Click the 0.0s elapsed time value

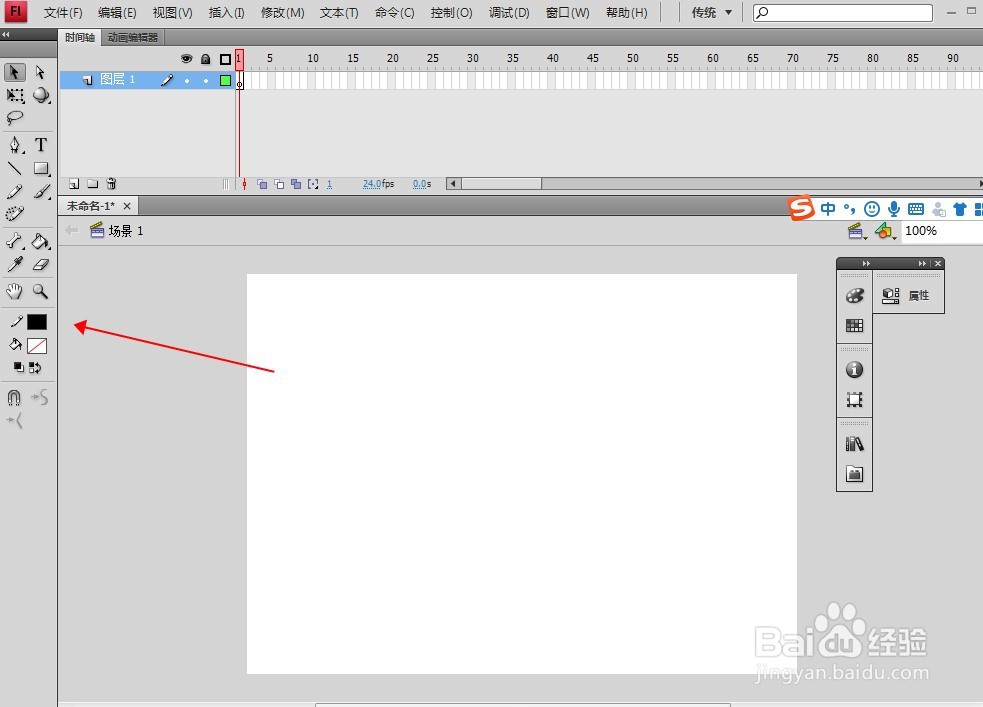pyautogui.click(x=422, y=184)
